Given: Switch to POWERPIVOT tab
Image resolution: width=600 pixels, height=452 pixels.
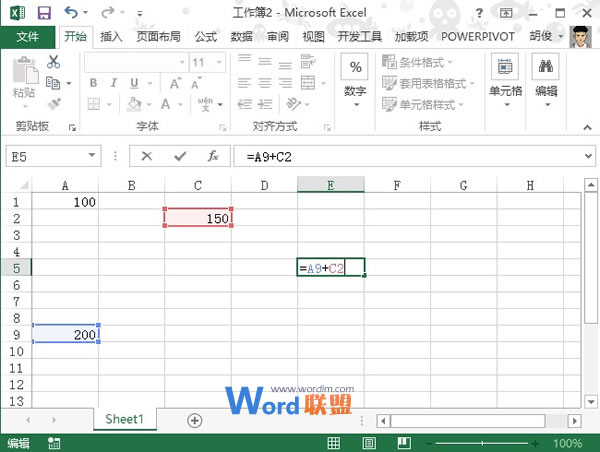Looking at the screenshot, I should [478, 37].
